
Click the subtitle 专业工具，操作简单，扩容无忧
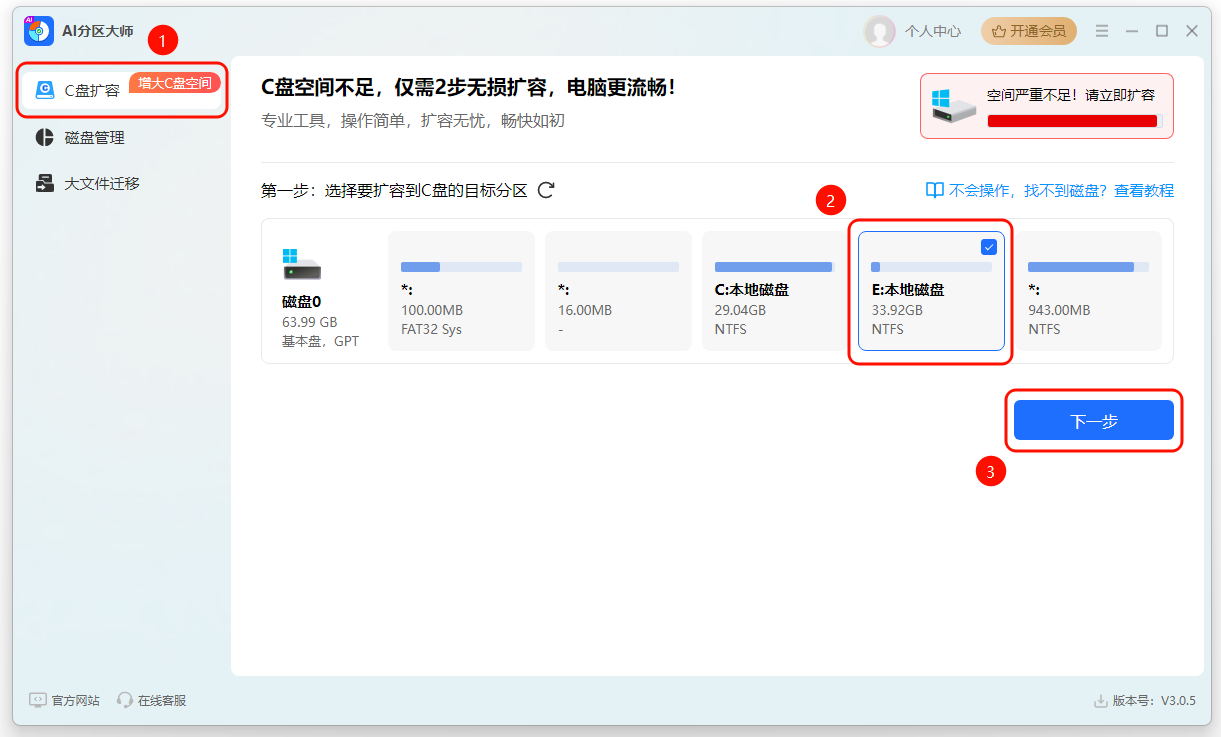point(413,121)
